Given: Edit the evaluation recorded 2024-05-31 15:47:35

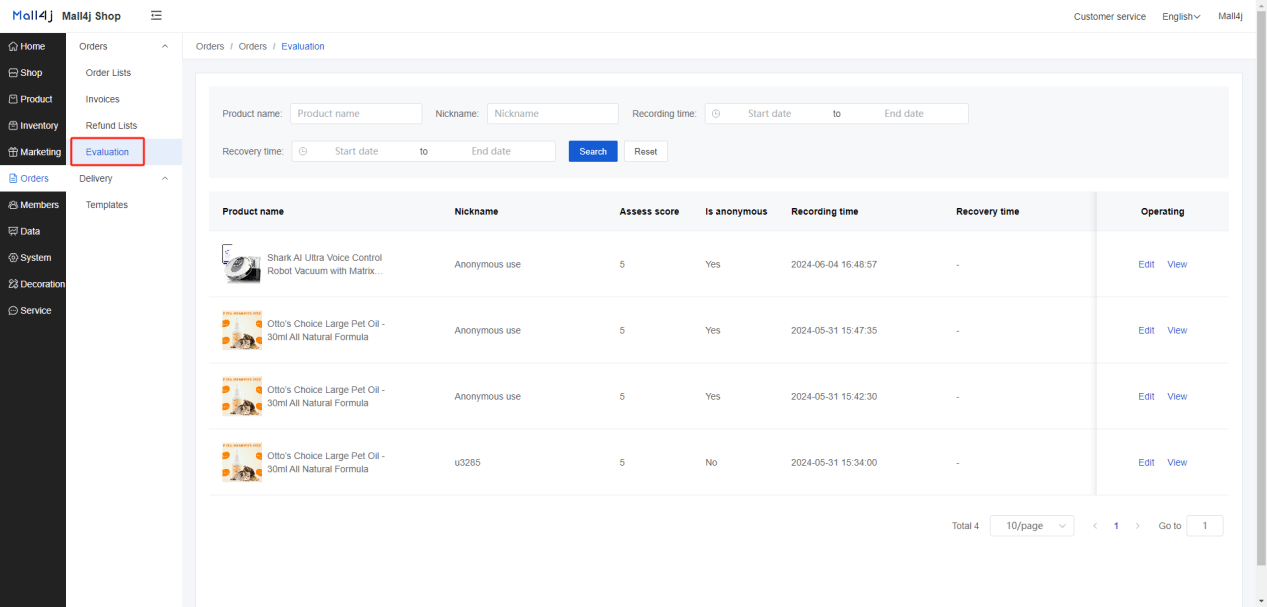Looking at the screenshot, I should pyautogui.click(x=1146, y=331).
